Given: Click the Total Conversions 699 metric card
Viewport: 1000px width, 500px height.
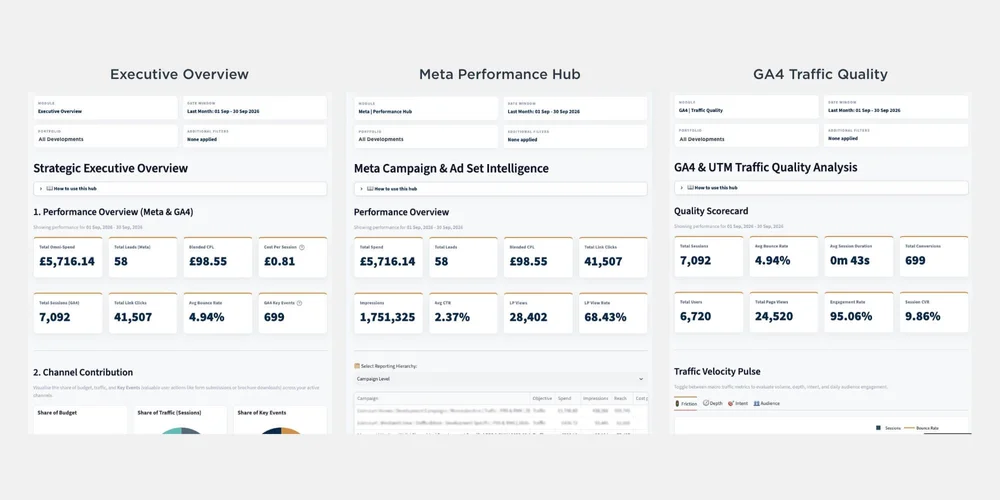Looking at the screenshot, I should tap(934, 256).
